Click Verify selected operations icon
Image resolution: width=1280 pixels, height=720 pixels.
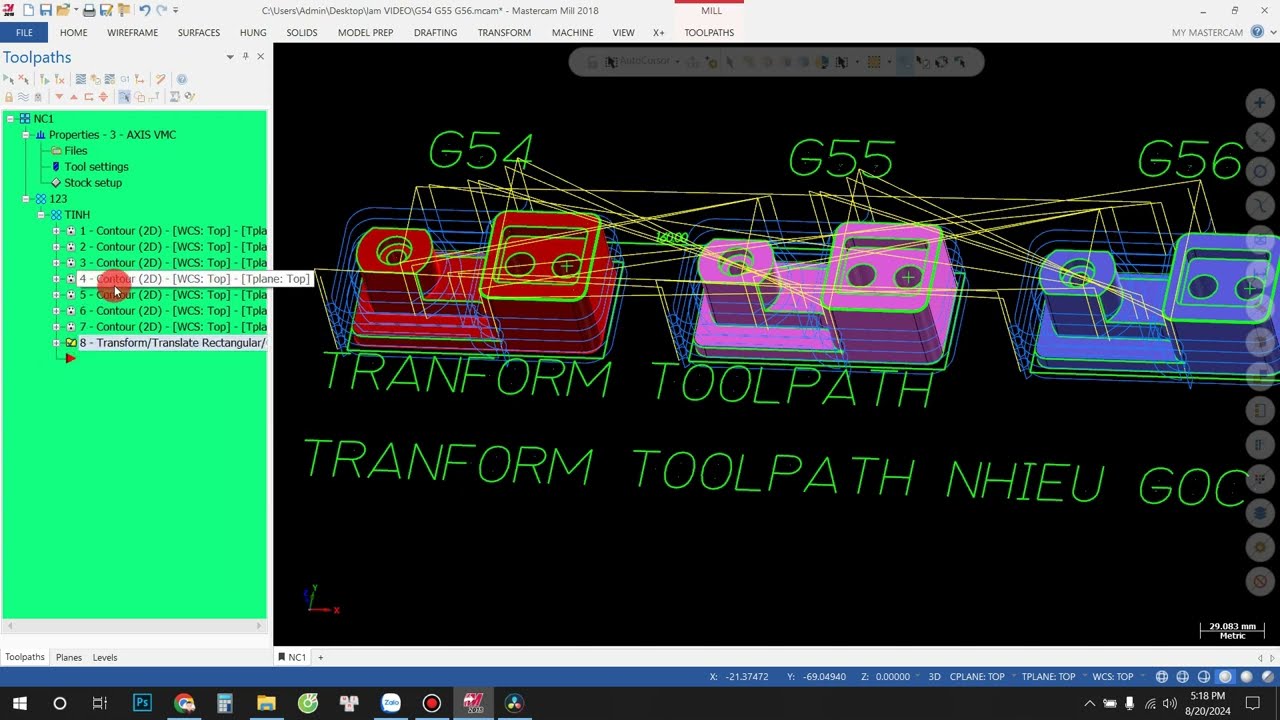(x=96, y=79)
